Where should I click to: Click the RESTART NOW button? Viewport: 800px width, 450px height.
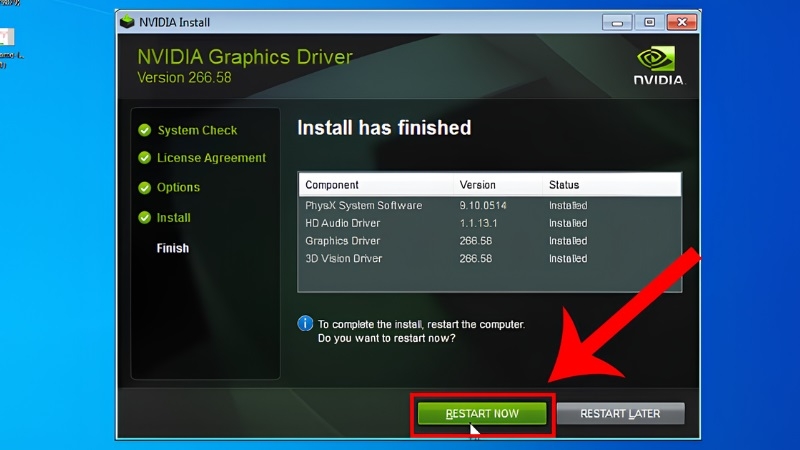(482, 413)
